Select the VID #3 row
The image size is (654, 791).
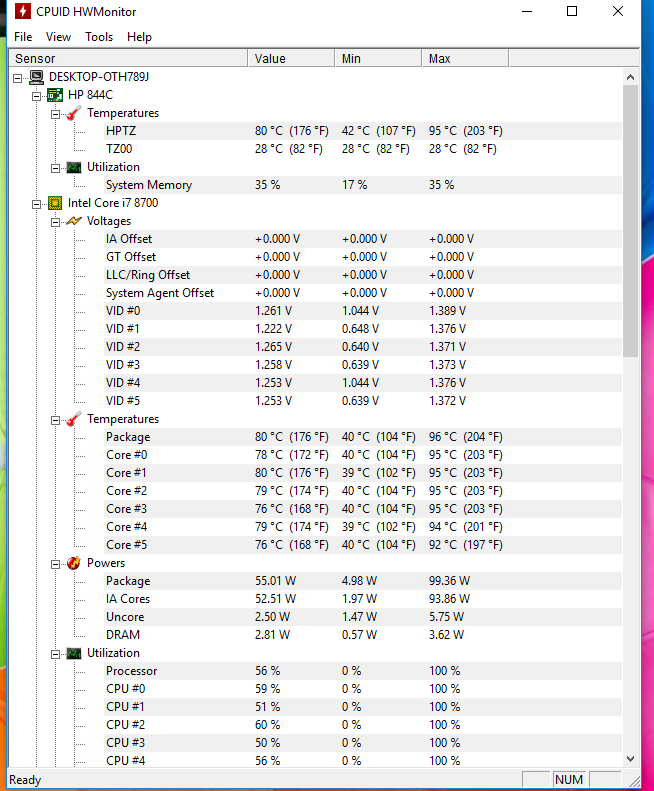362,365
